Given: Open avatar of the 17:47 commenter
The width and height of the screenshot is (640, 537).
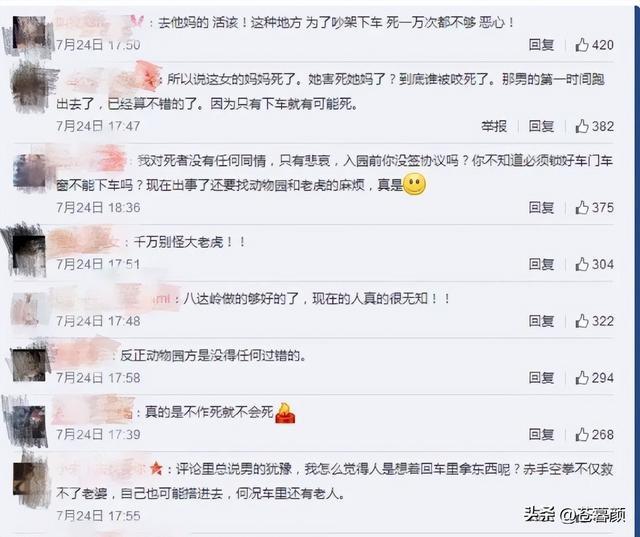Looking at the screenshot, I should click(31, 87).
